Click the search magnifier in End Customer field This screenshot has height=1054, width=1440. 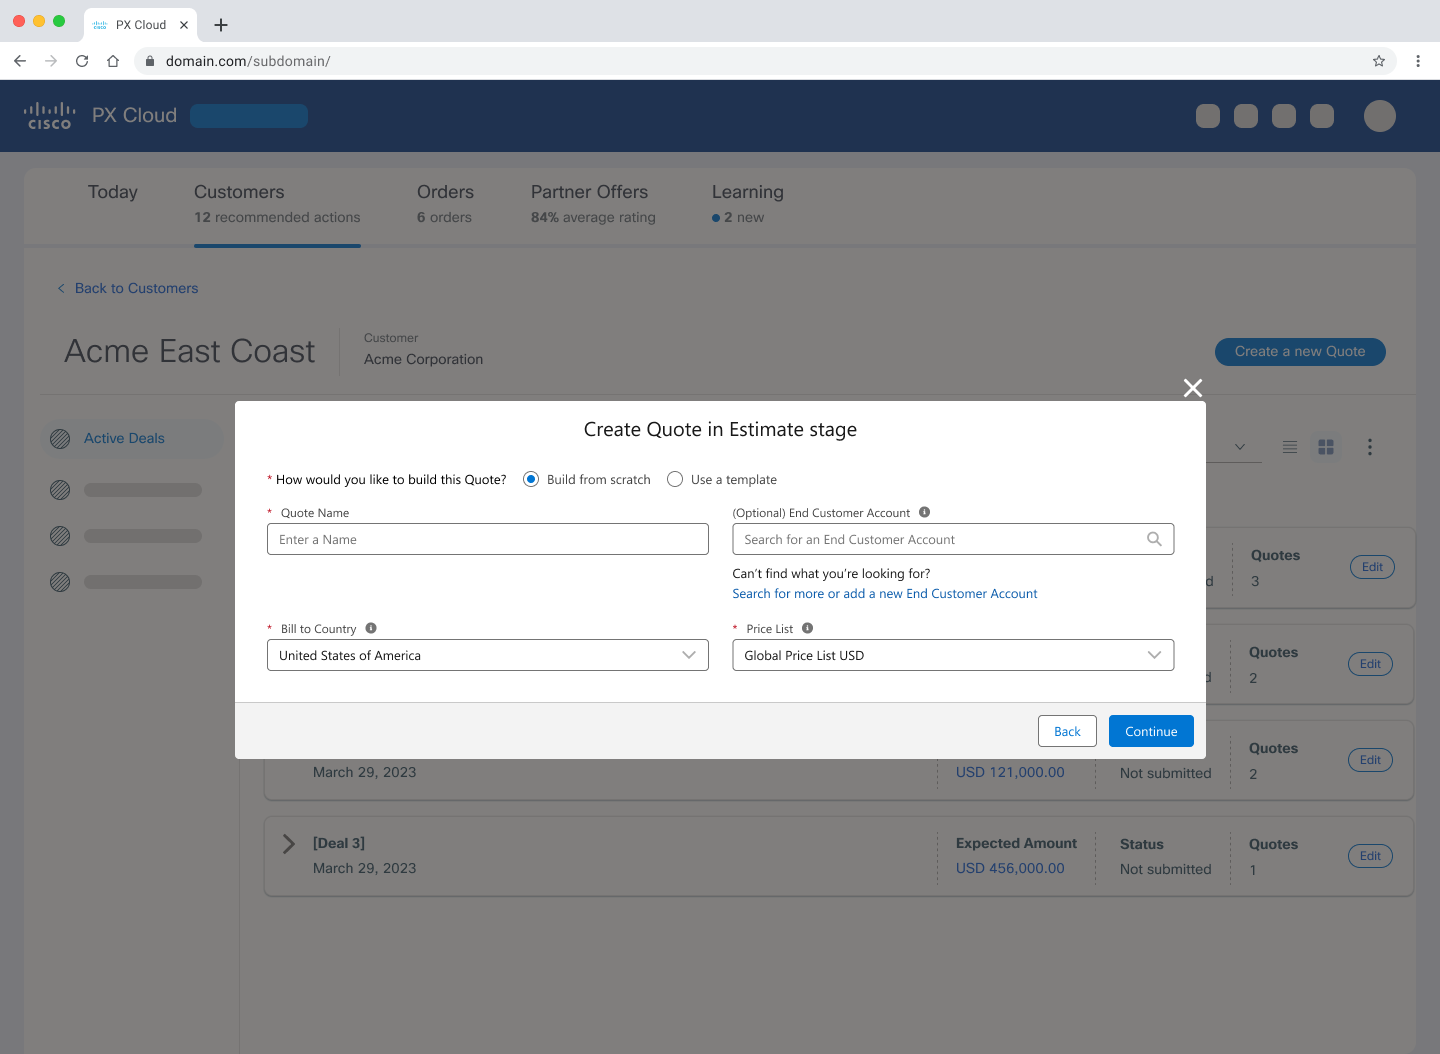tap(1154, 539)
